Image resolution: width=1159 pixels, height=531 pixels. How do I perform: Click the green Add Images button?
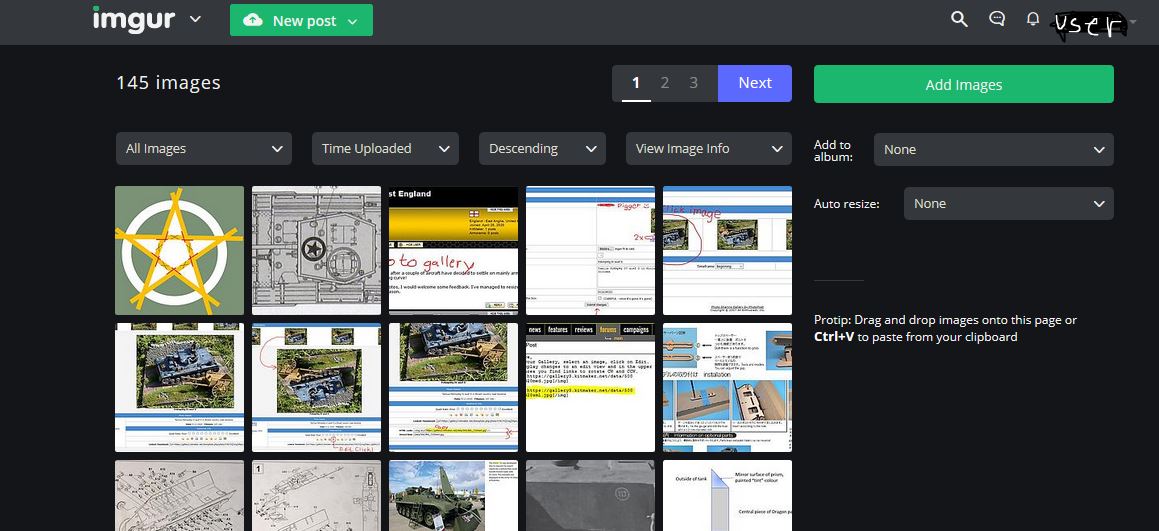[x=963, y=84]
